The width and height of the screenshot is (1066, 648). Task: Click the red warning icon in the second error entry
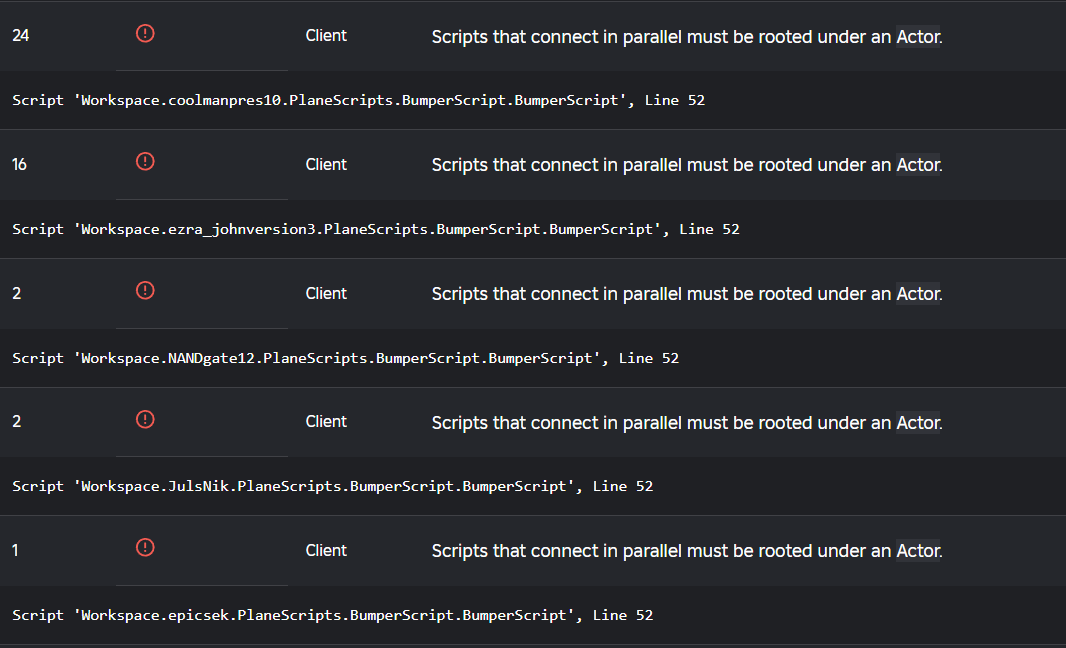pos(144,161)
